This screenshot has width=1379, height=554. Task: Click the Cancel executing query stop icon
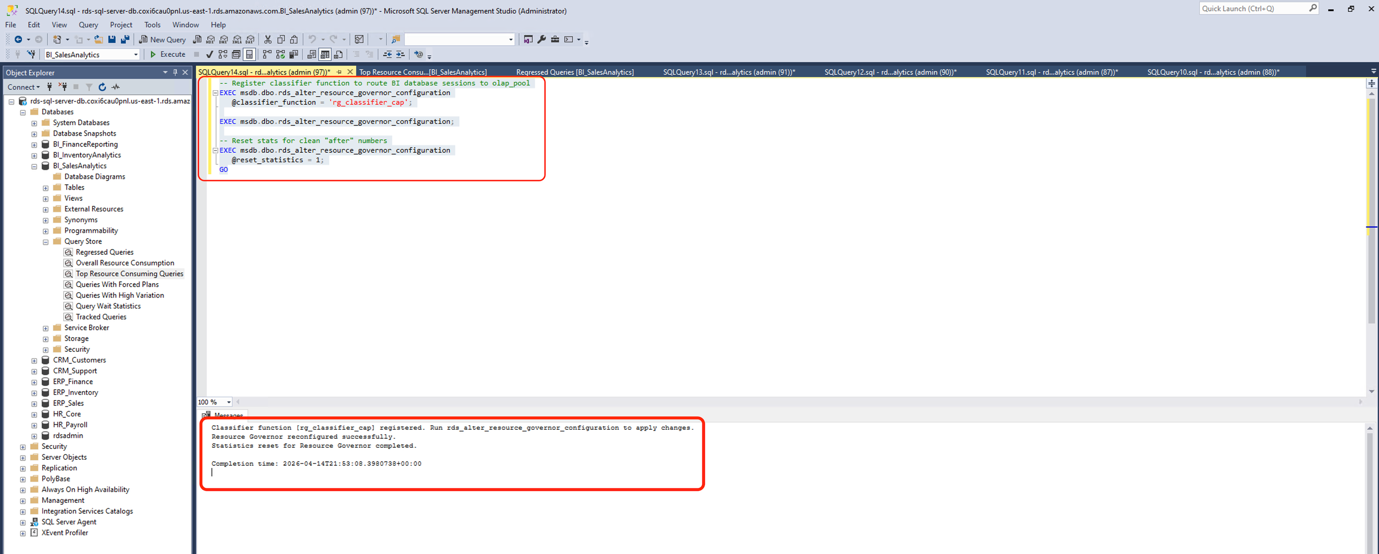point(196,55)
